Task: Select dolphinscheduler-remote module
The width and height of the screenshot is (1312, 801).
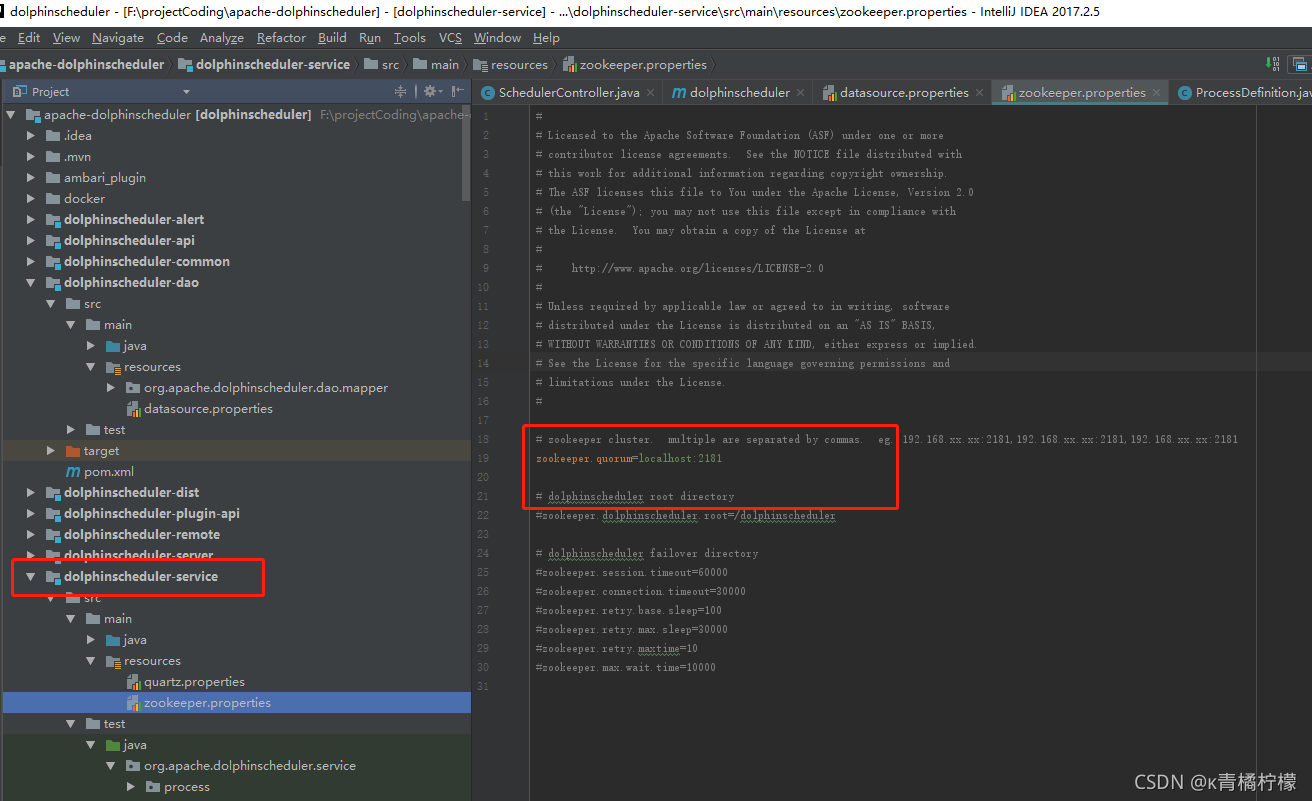Action: [x=142, y=534]
